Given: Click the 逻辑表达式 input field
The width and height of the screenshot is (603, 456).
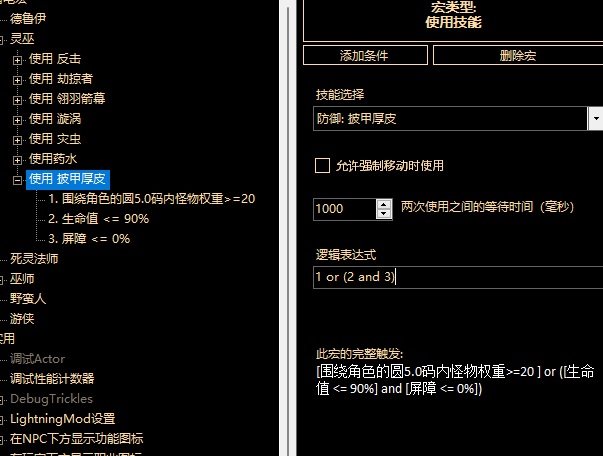Looking at the screenshot, I should [455, 277].
